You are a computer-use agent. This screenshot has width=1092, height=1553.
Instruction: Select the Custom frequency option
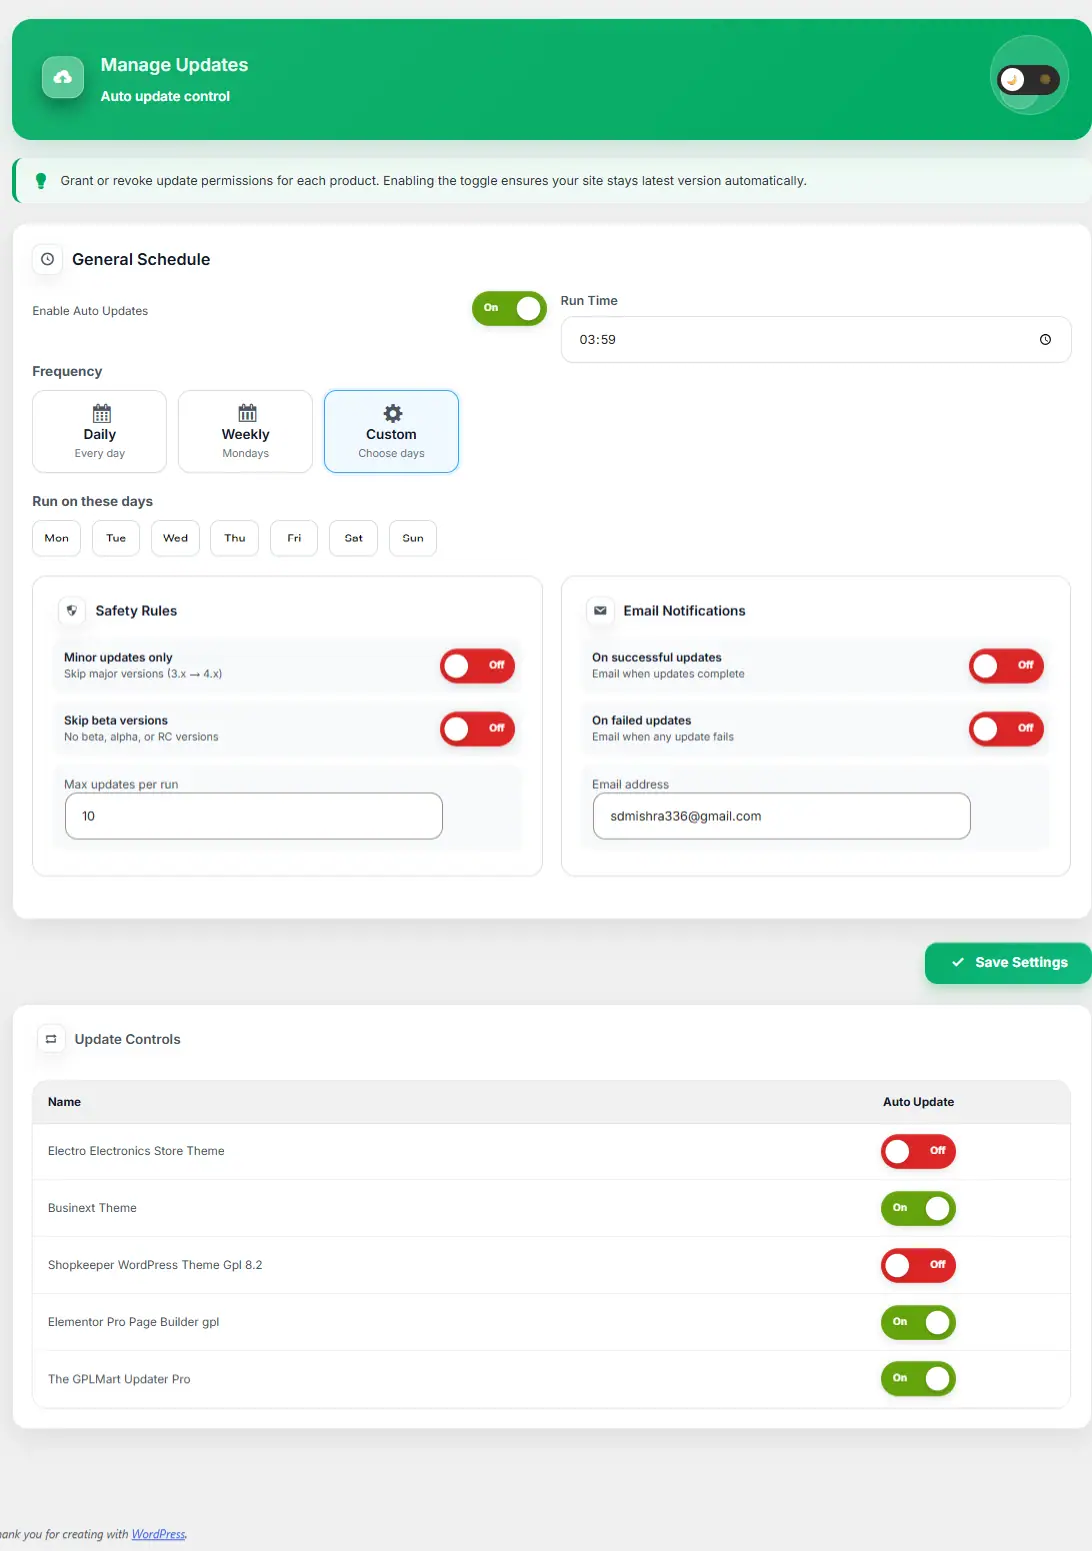(x=391, y=431)
